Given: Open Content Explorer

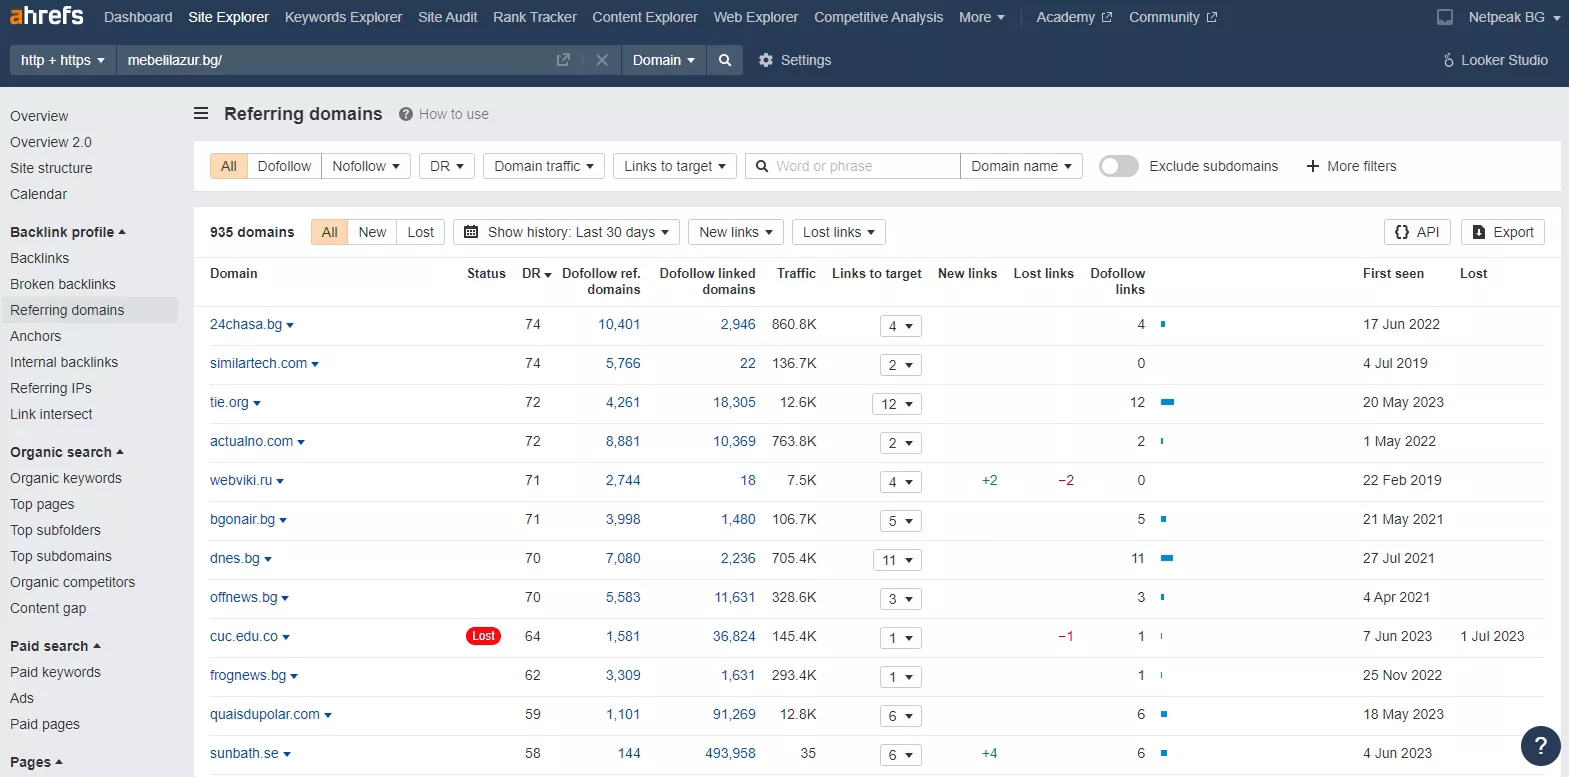Looking at the screenshot, I should point(645,17).
